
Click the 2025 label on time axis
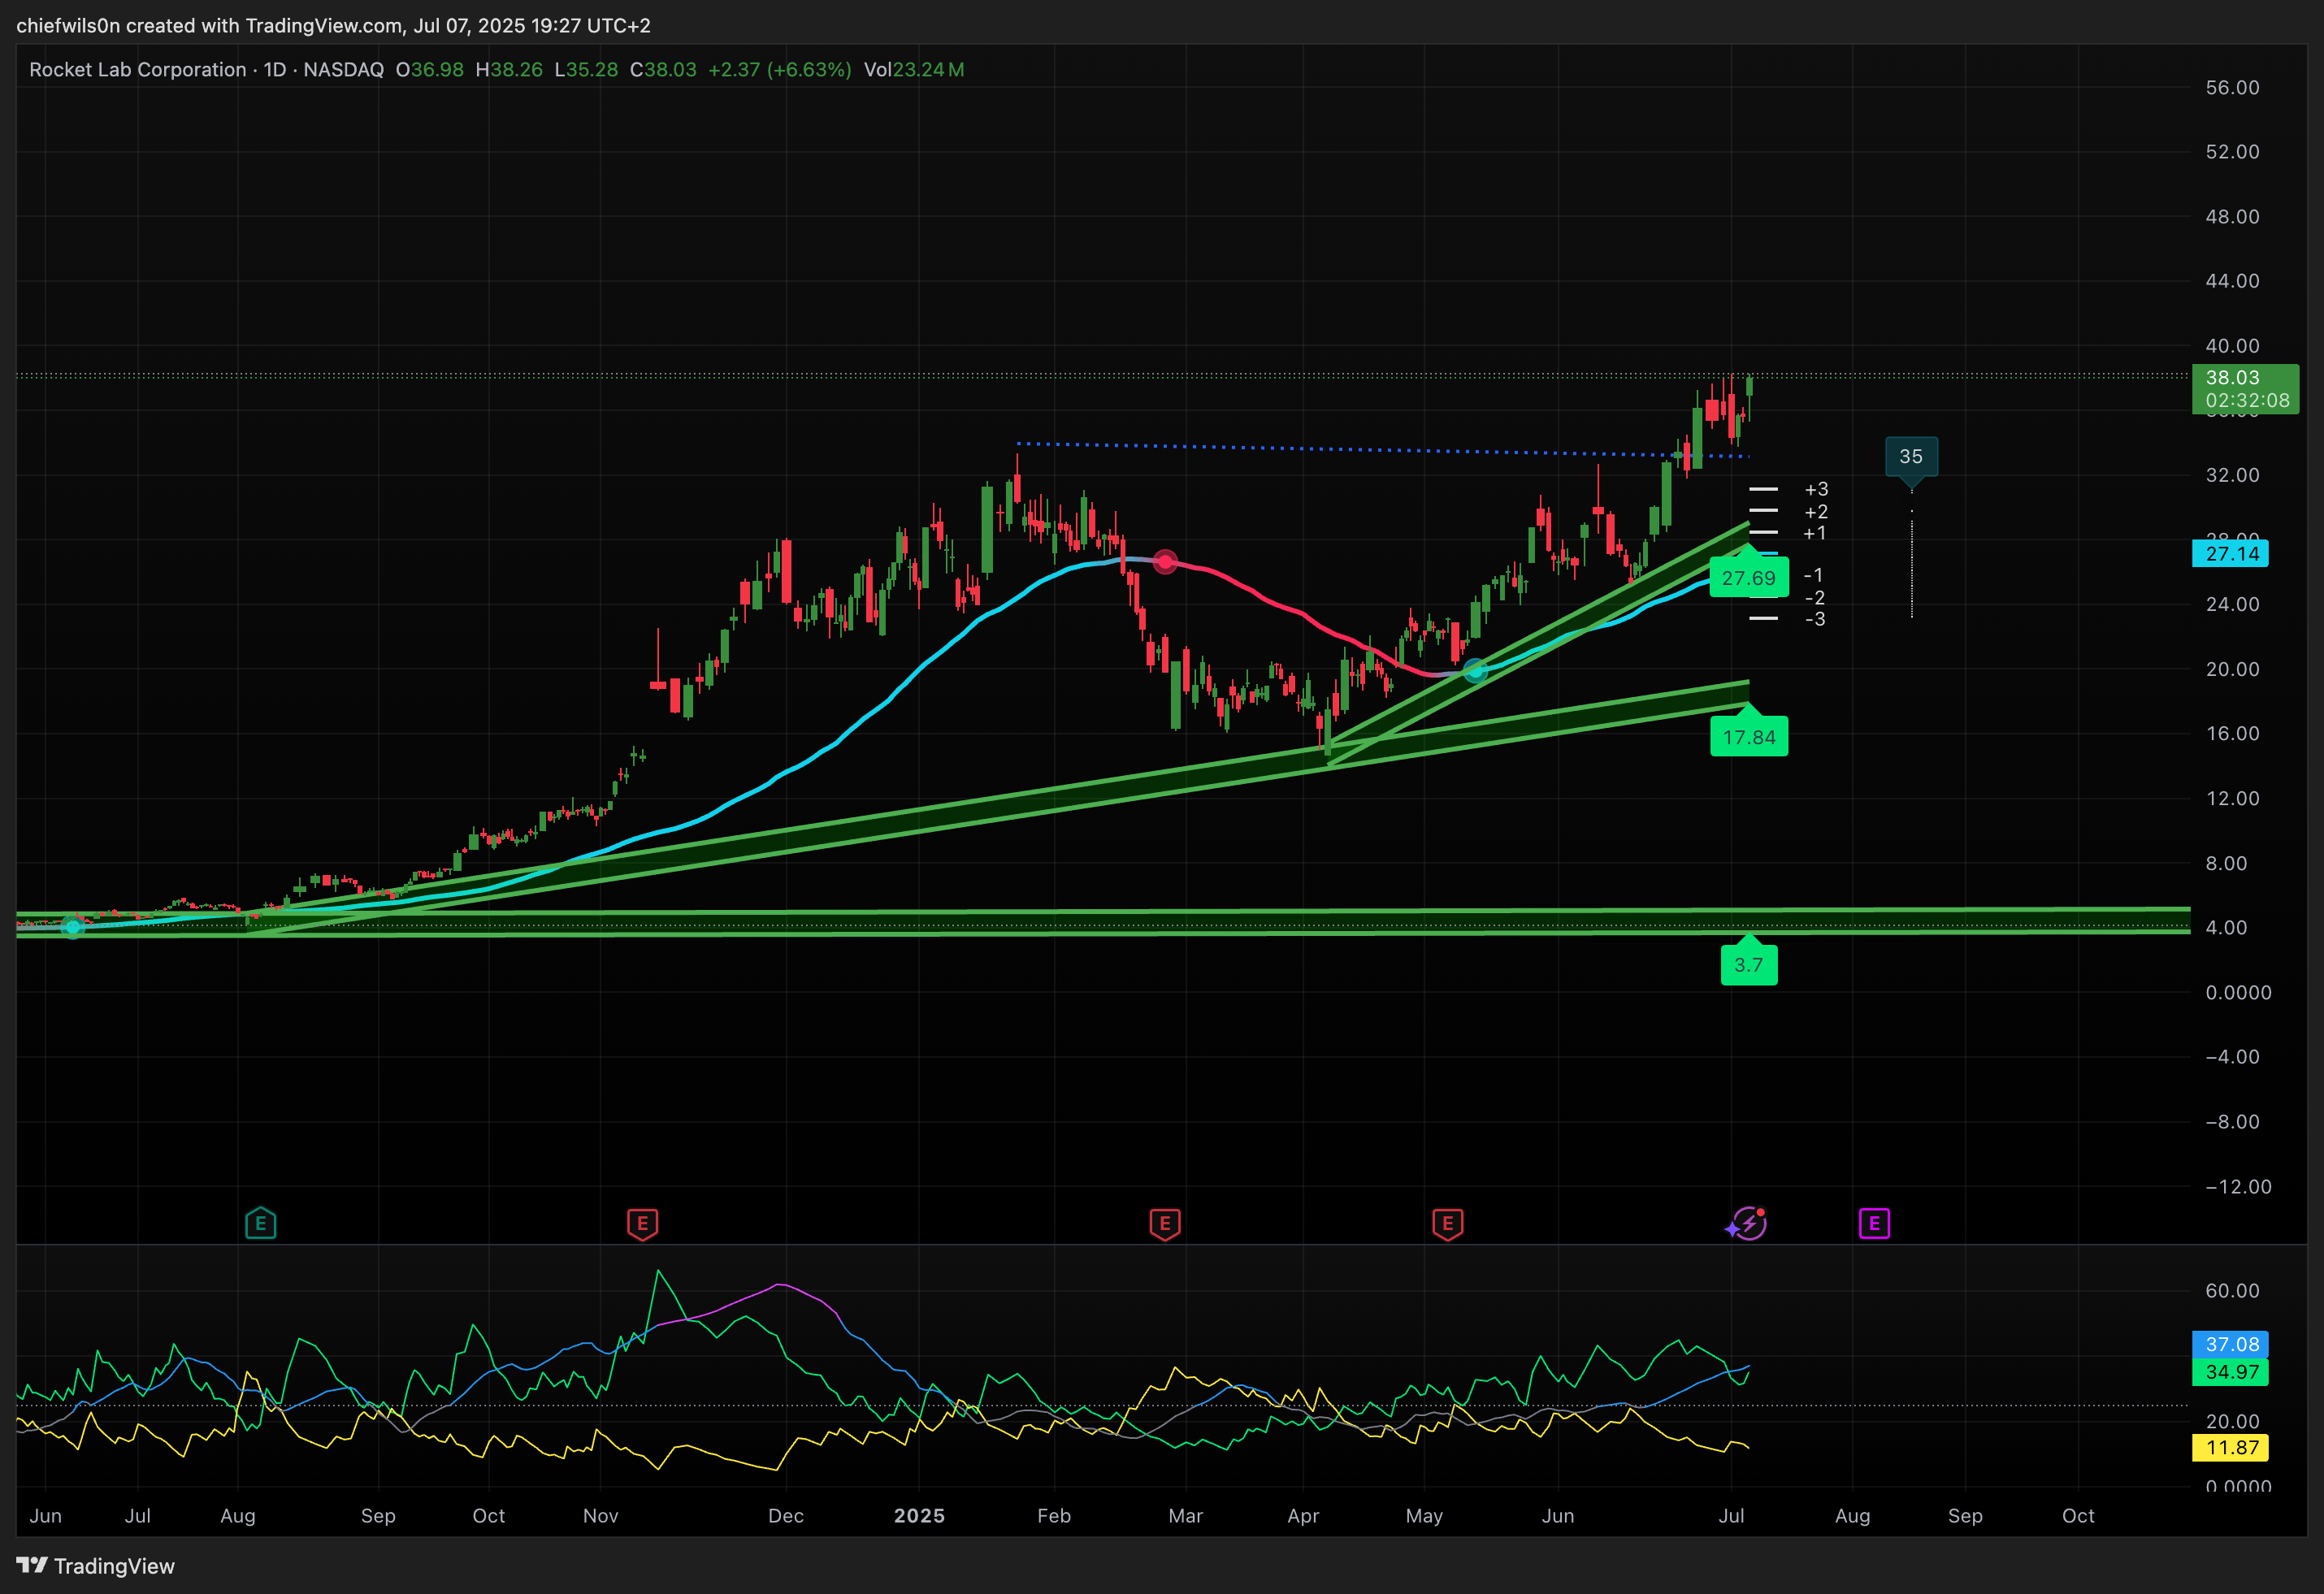click(x=919, y=1516)
